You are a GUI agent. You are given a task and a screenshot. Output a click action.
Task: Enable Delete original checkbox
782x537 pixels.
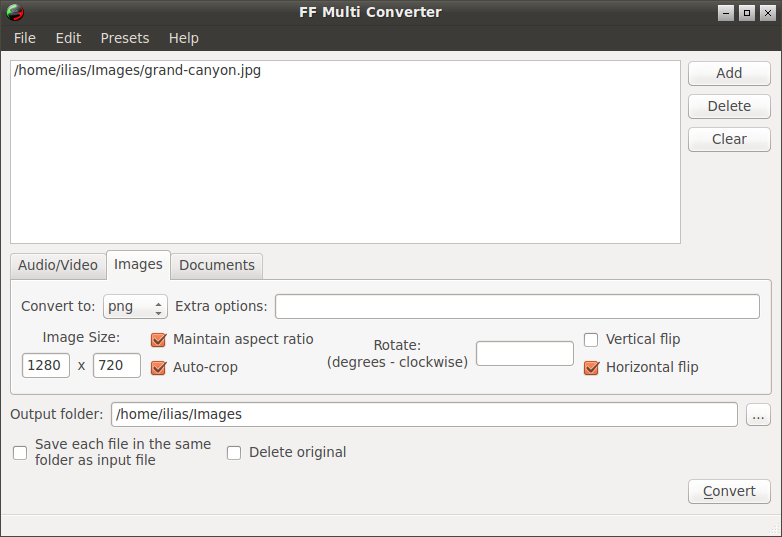[x=234, y=453]
